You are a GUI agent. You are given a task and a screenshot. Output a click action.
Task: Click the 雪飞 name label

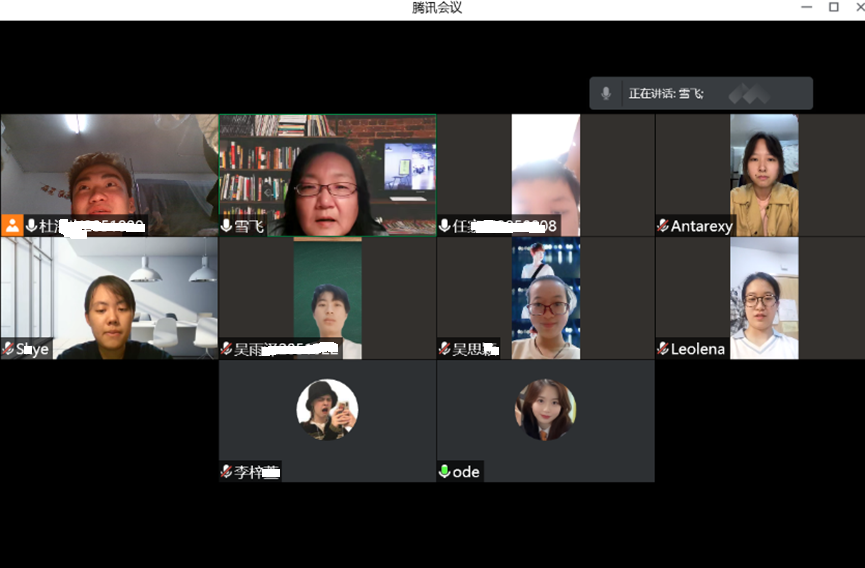pyautogui.click(x=249, y=226)
